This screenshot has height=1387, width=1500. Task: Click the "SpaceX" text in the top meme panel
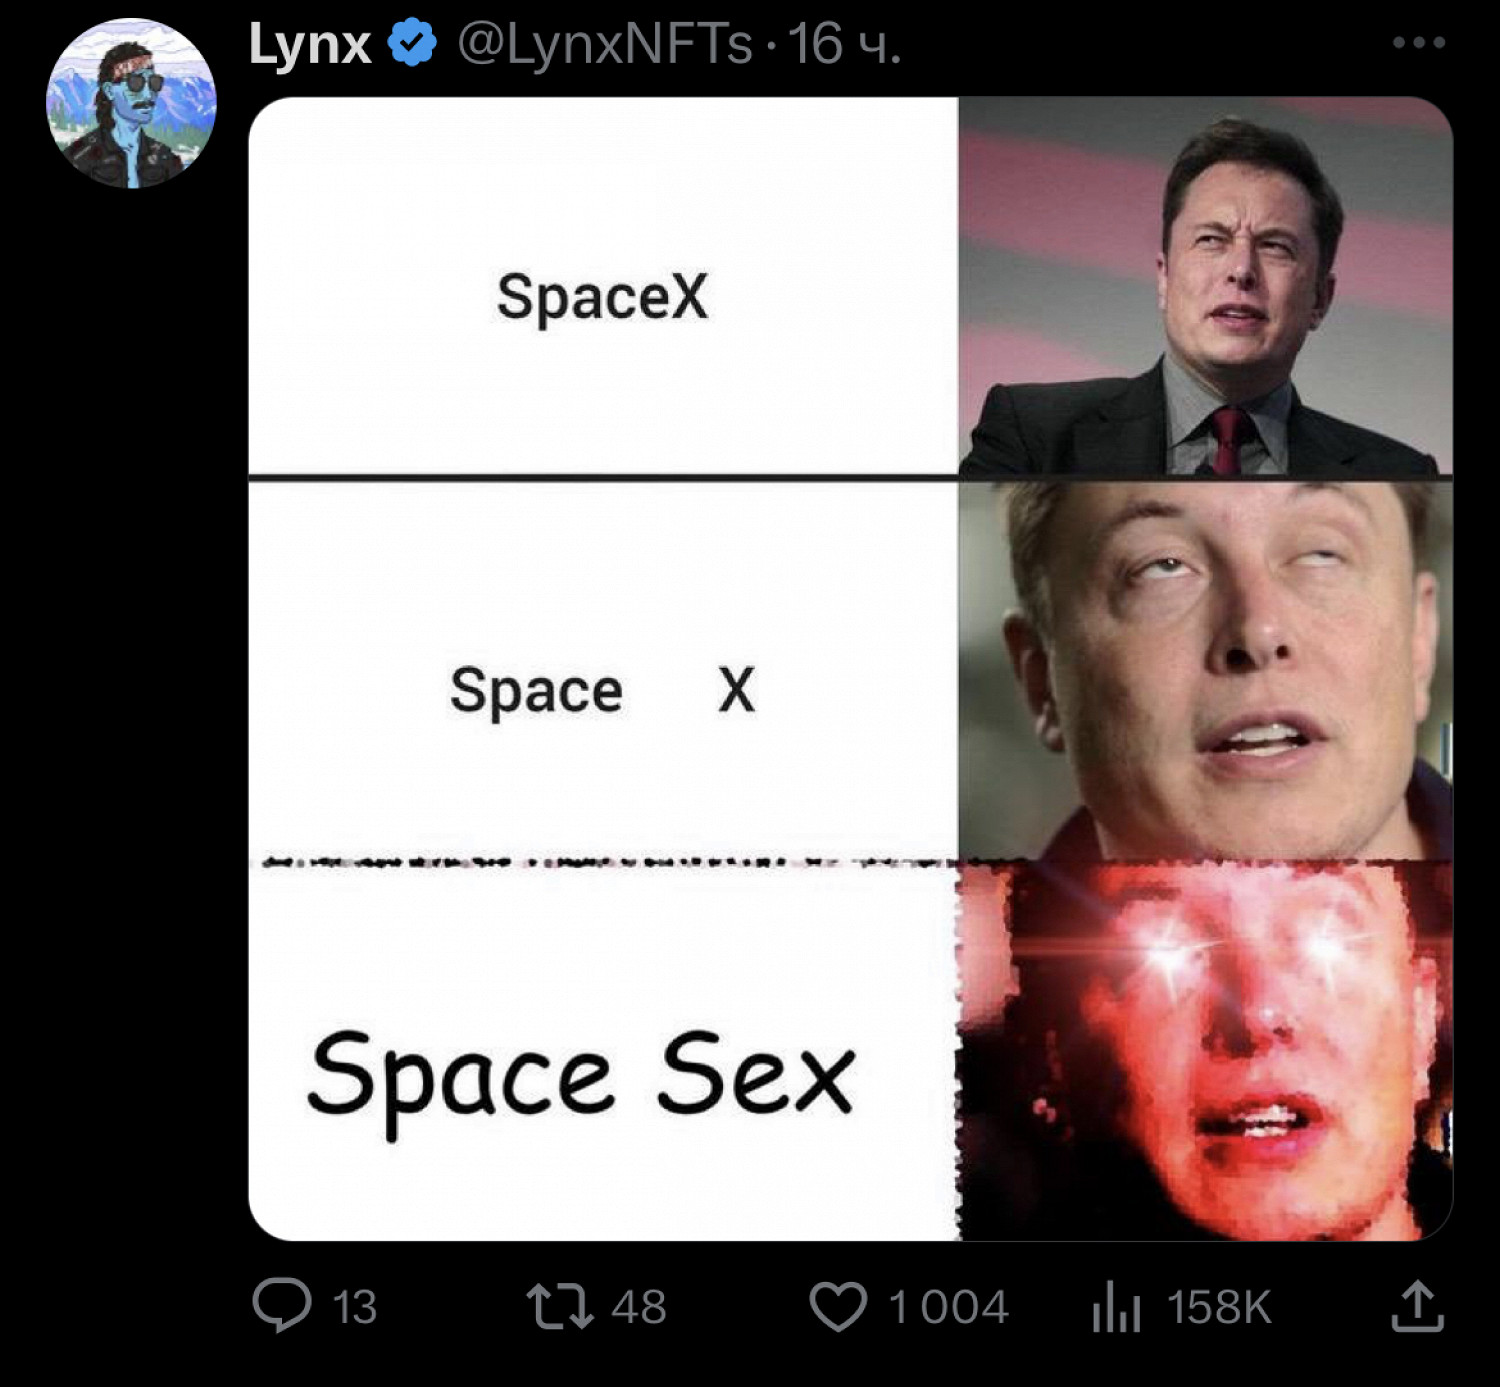click(x=602, y=297)
